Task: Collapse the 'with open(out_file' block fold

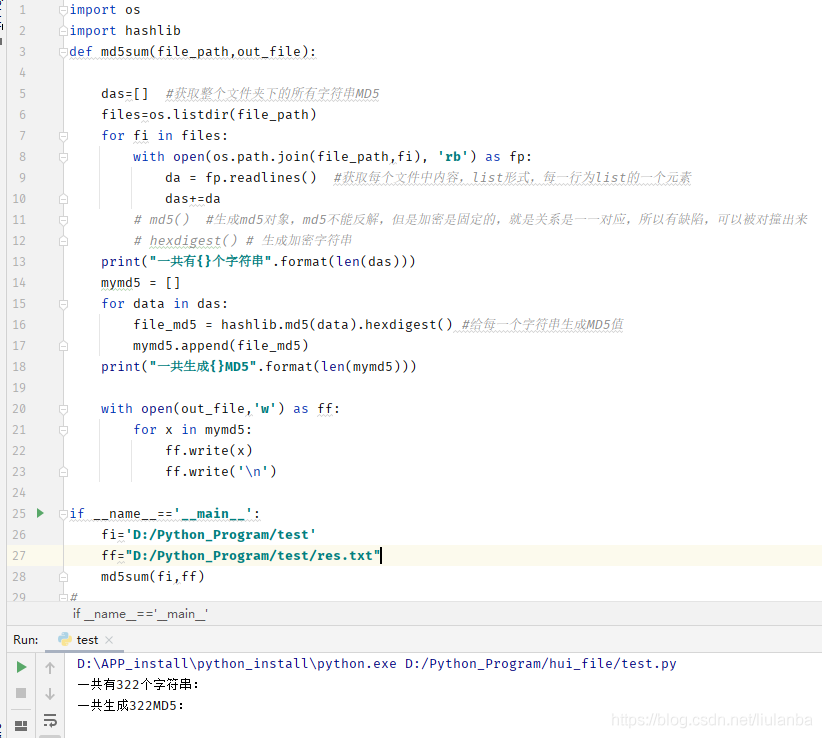Action: point(63,409)
